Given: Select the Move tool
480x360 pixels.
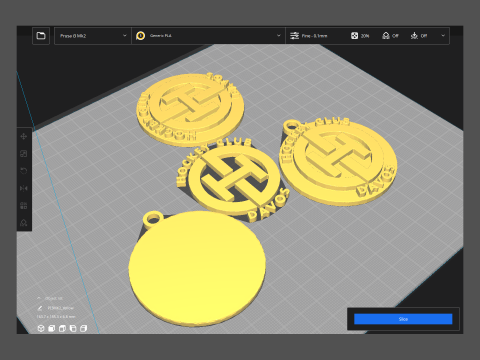Looking at the screenshot, I should click(x=24, y=136).
